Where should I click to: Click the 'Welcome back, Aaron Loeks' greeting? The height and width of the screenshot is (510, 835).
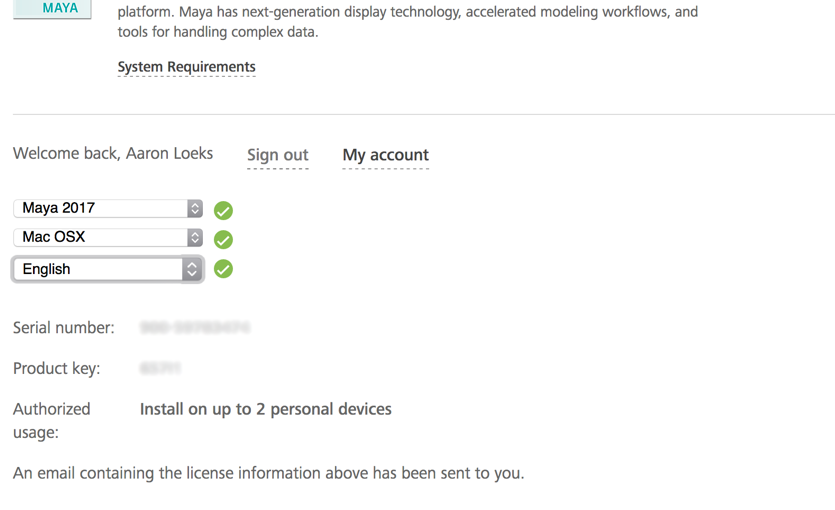click(113, 153)
